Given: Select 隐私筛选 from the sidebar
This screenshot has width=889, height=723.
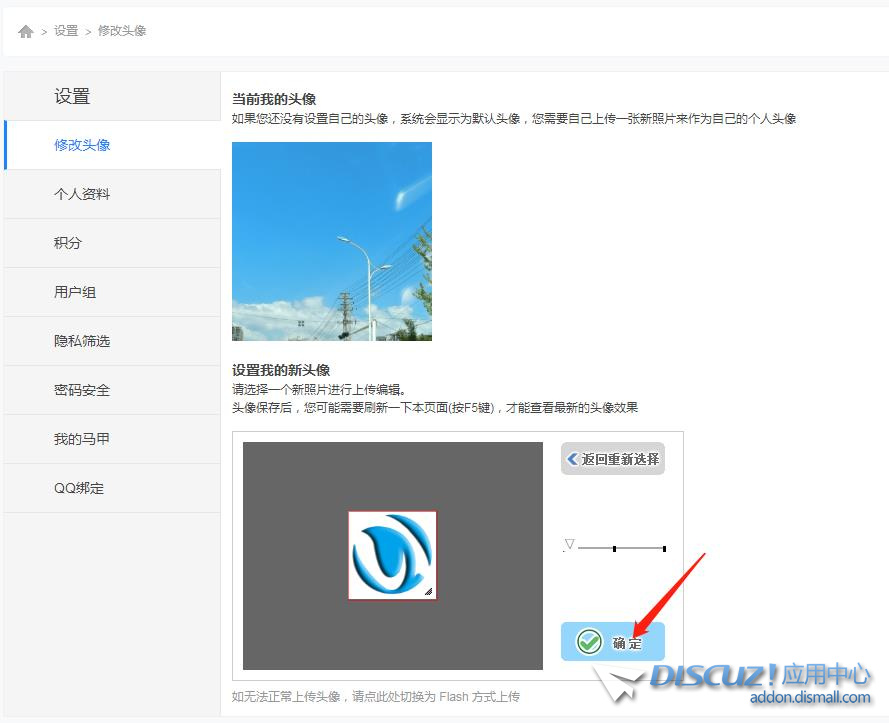Looking at the screenshot, I should pos(82,341).
